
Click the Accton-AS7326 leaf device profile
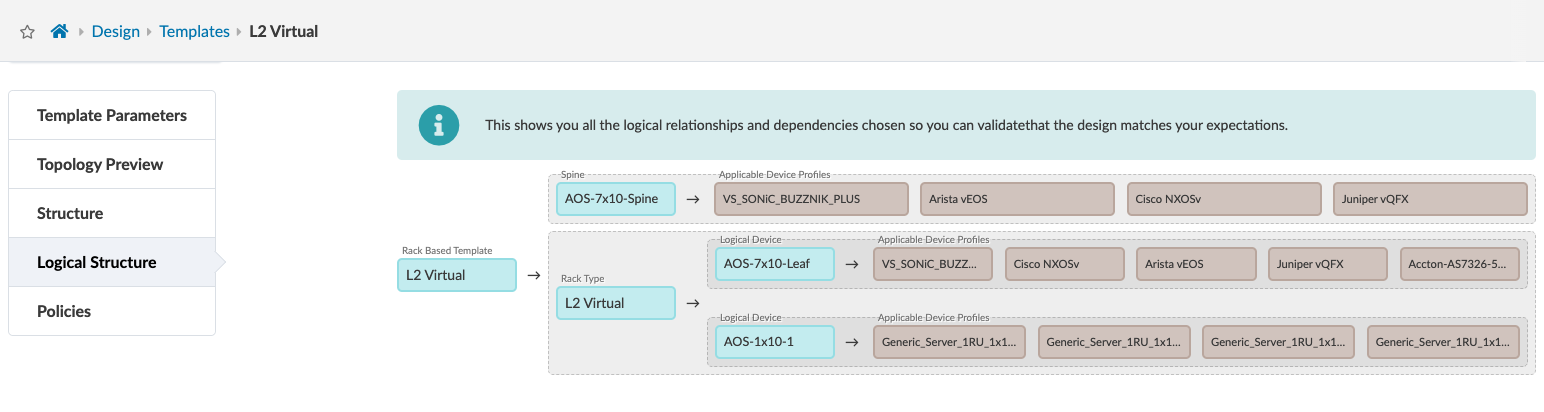tap(1461, 264)
